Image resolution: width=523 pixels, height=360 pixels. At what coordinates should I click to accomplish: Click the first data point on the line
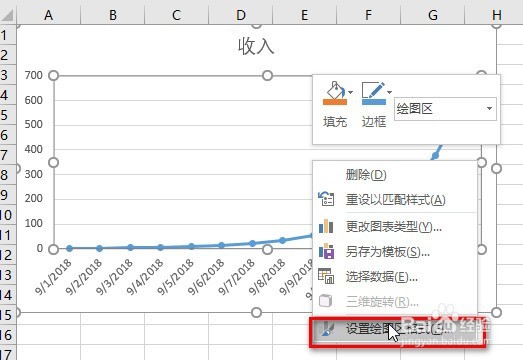click(69, 248)
